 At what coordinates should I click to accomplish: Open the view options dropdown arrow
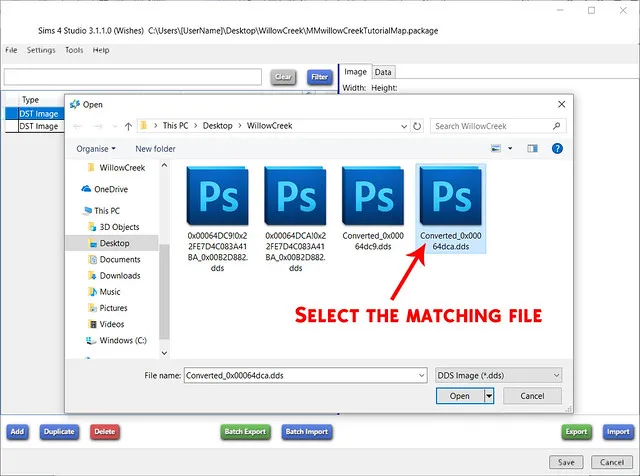[510, 148]
